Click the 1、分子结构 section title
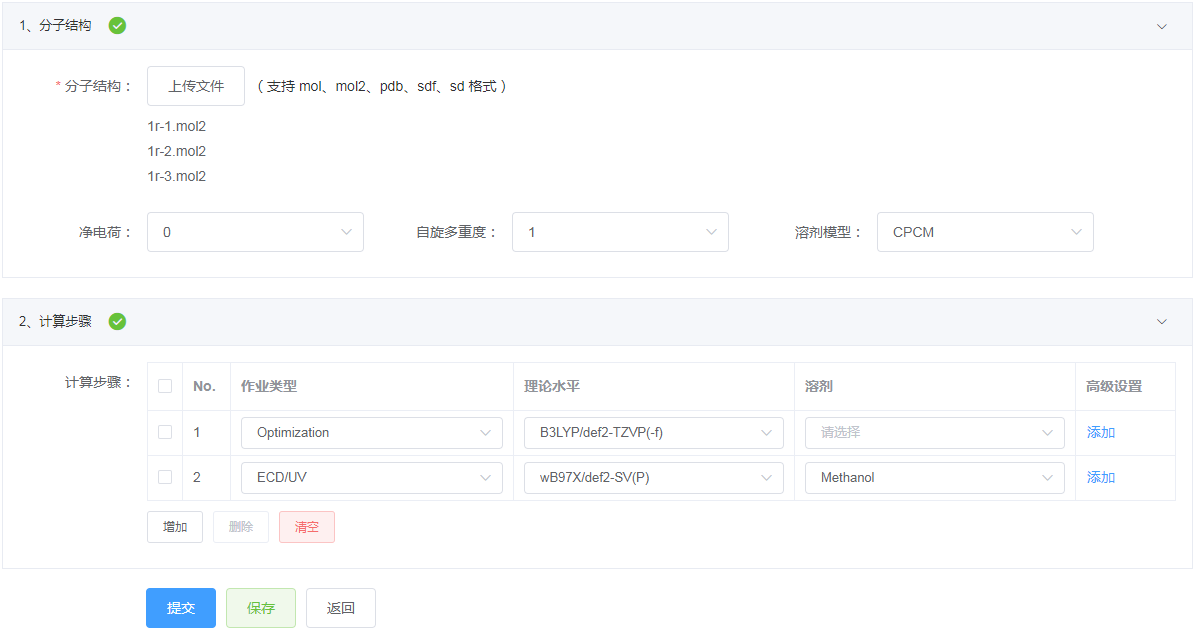1200x640 pixels. [x=55, y=26]
